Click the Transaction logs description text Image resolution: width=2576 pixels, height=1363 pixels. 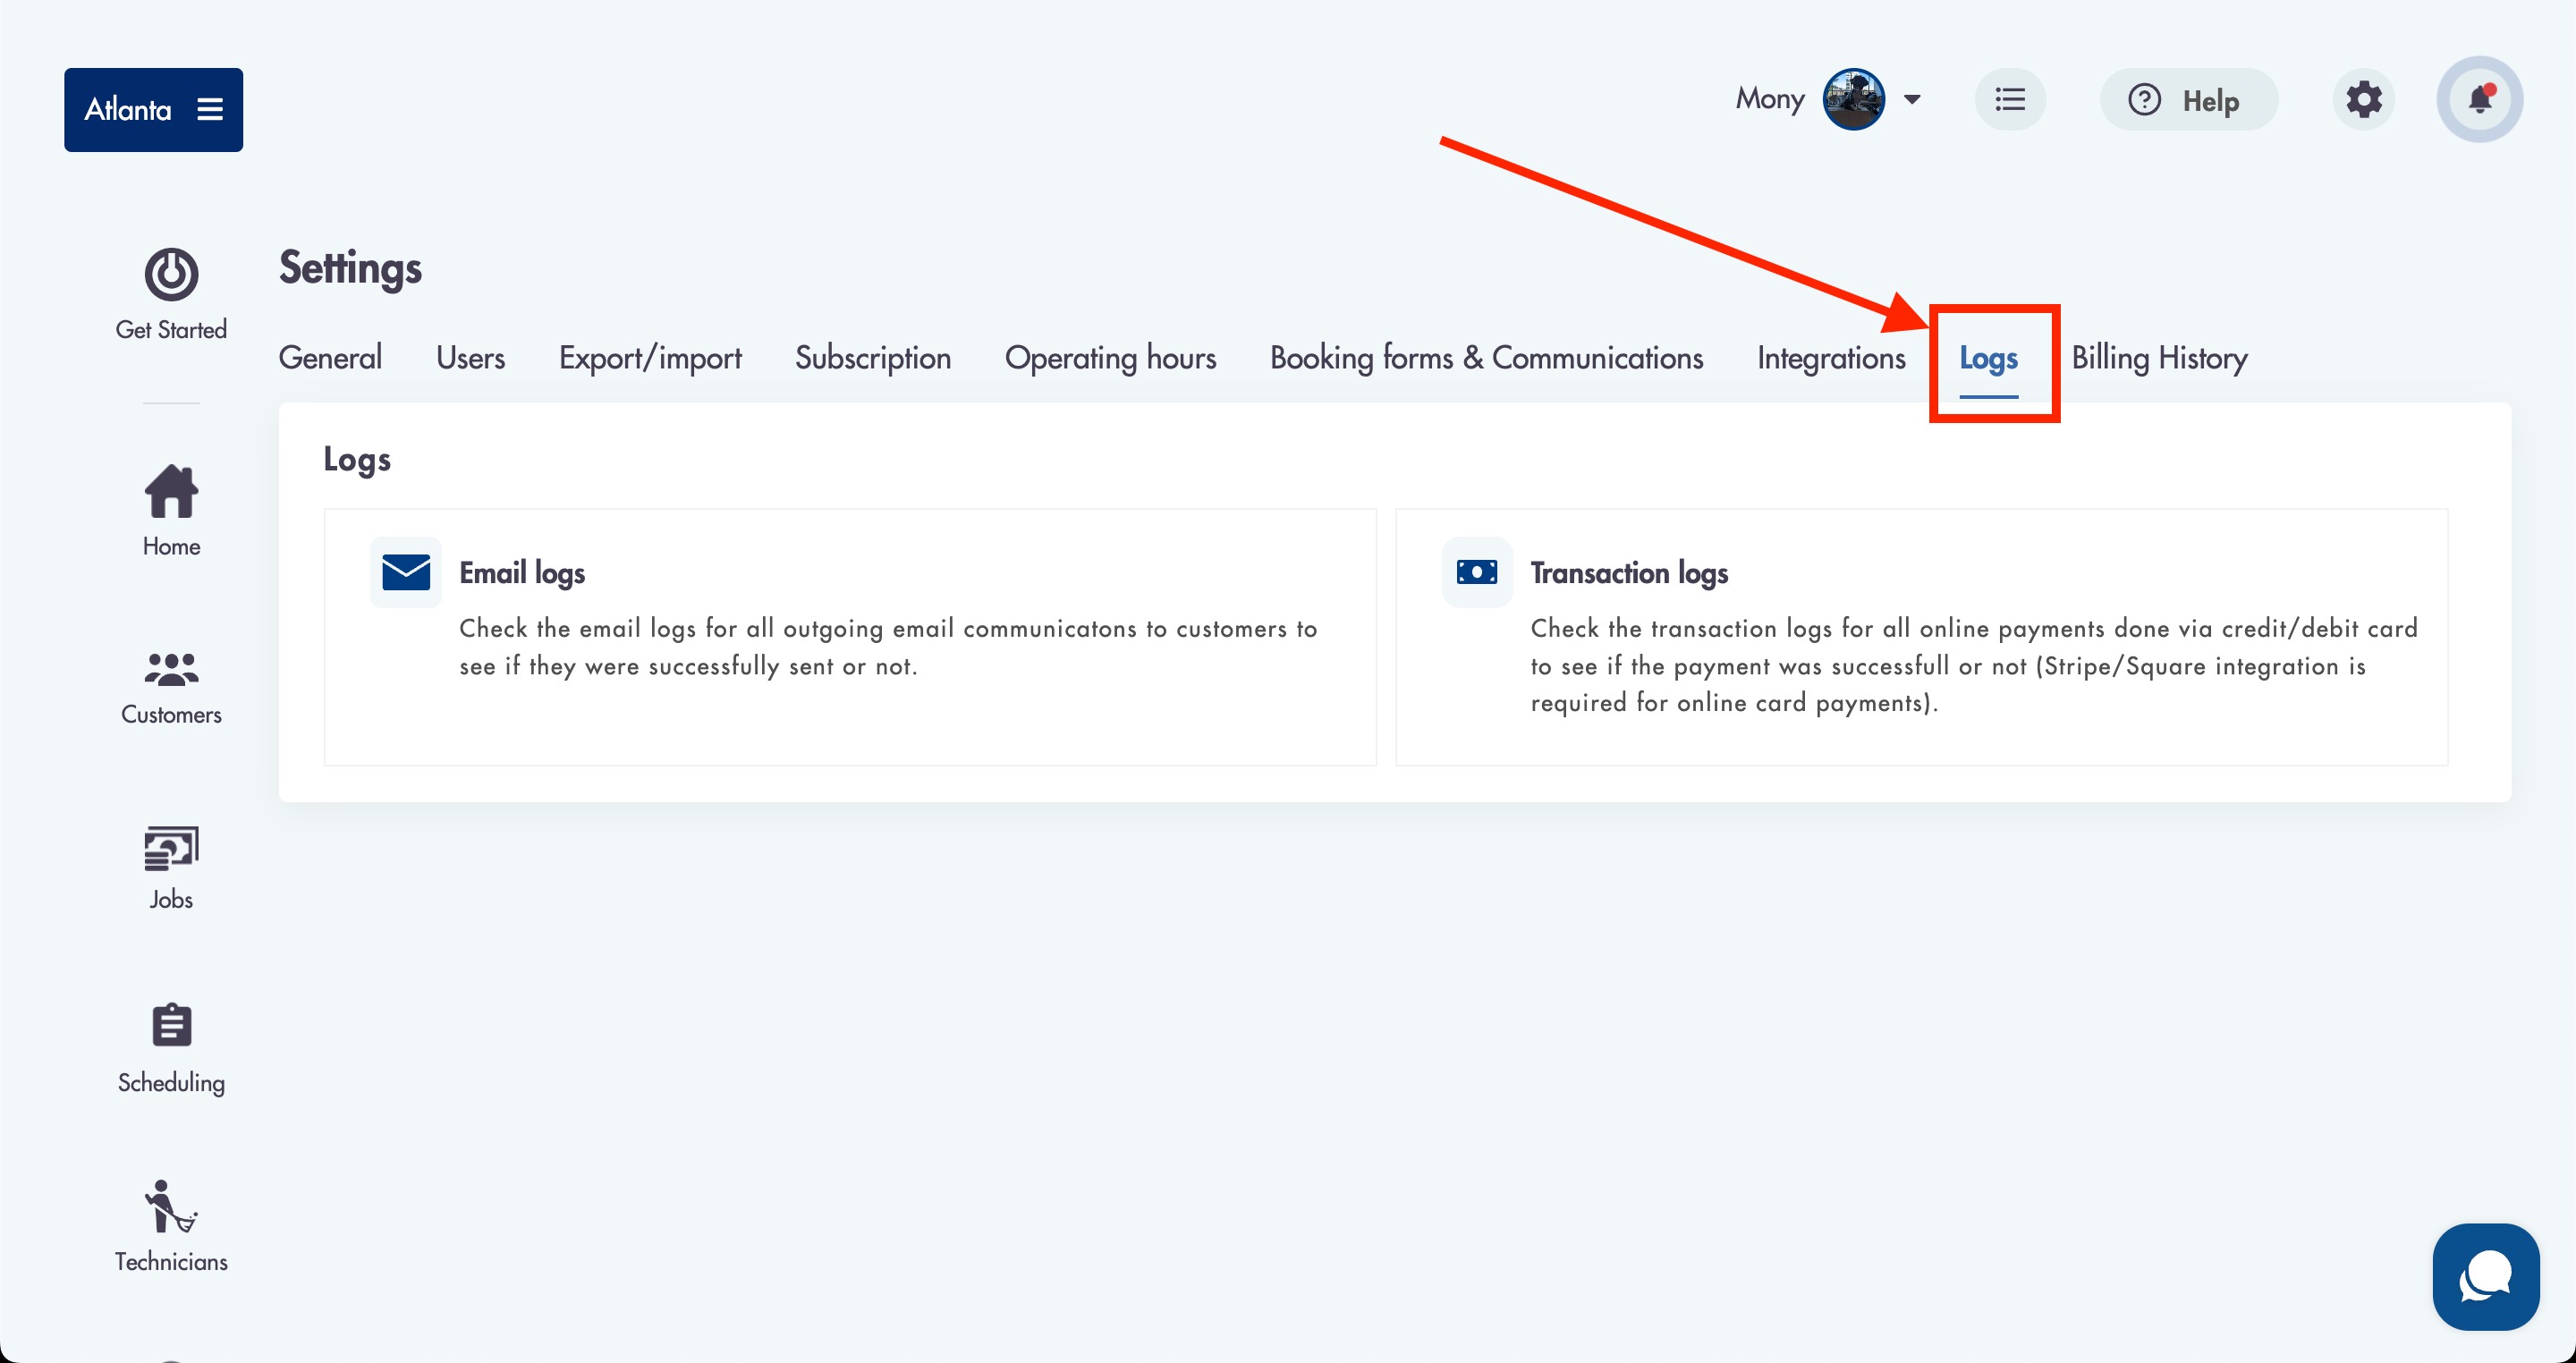point(1974,665)
